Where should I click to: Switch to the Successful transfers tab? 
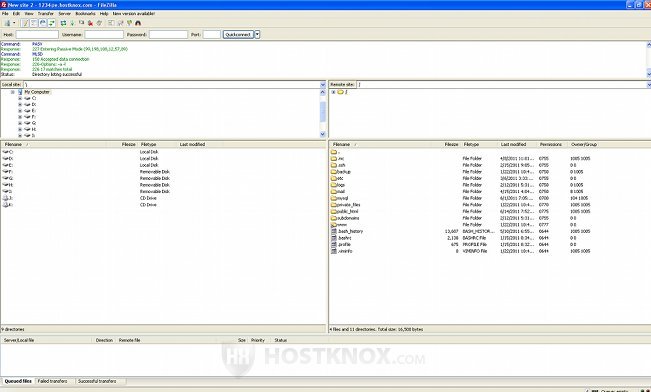(97, 381)
